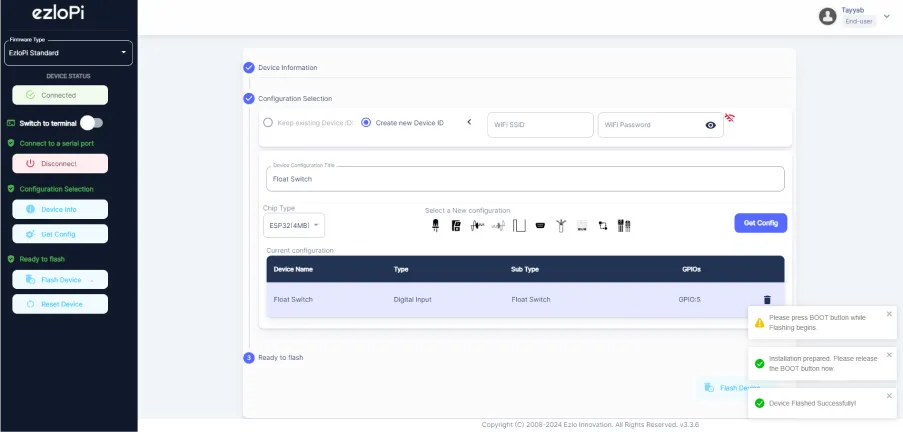The height and width of the screenshot is (432, 903).
Task: Click the Connected status button
Action: [x=60, y=95]
